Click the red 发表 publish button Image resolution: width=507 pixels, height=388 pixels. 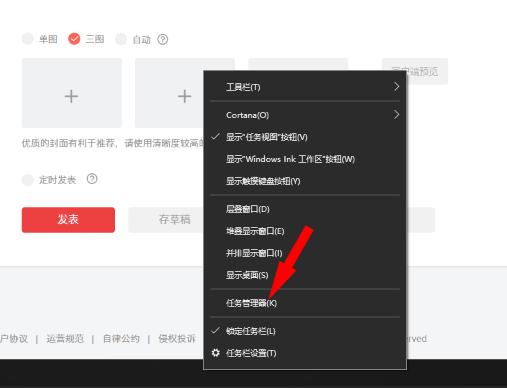(68, 220)
